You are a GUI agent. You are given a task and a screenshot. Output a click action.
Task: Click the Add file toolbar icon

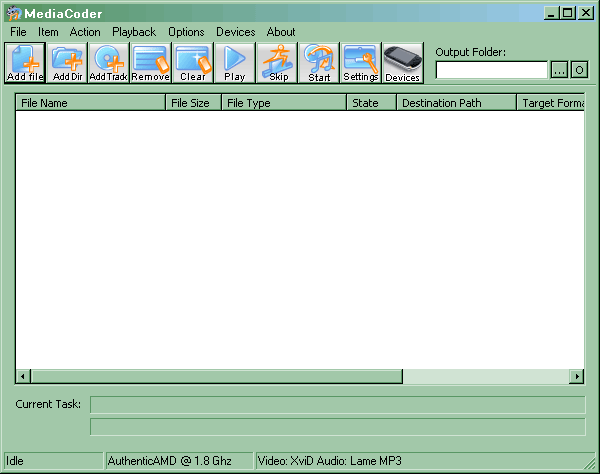point(25,63)
